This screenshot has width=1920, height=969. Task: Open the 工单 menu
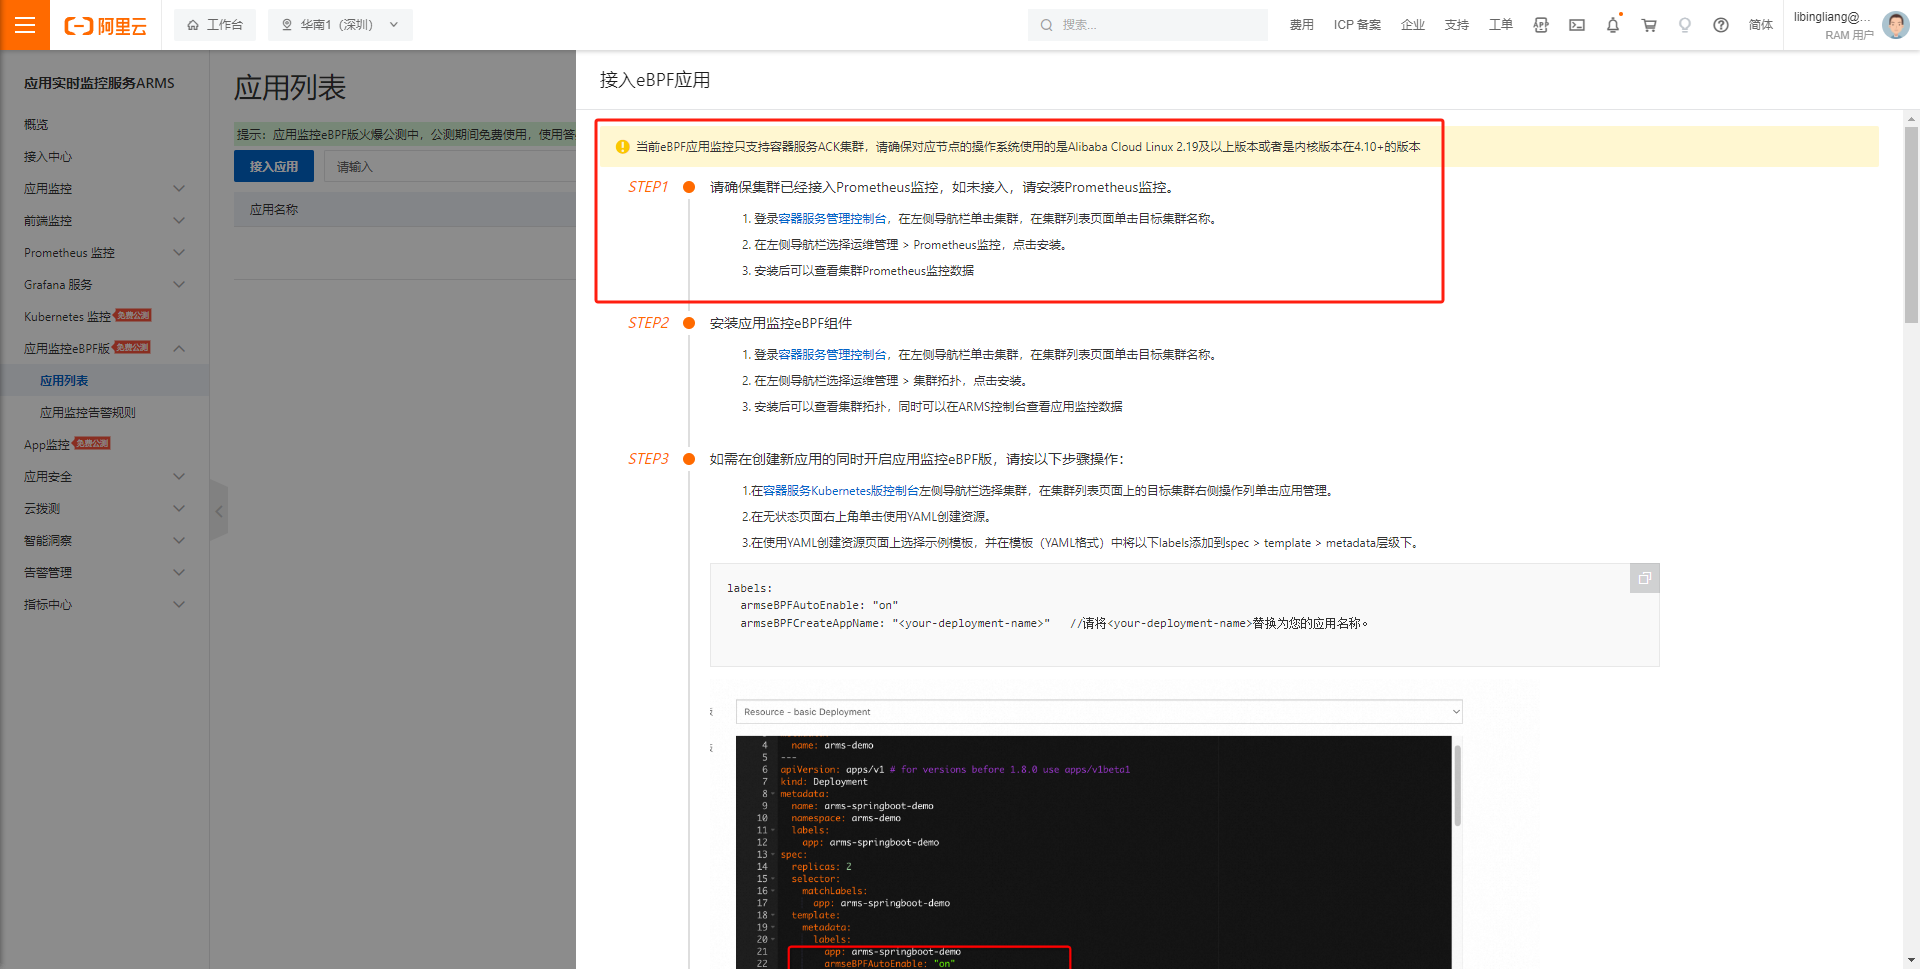pyautogui.click(x=1500, y=25)
